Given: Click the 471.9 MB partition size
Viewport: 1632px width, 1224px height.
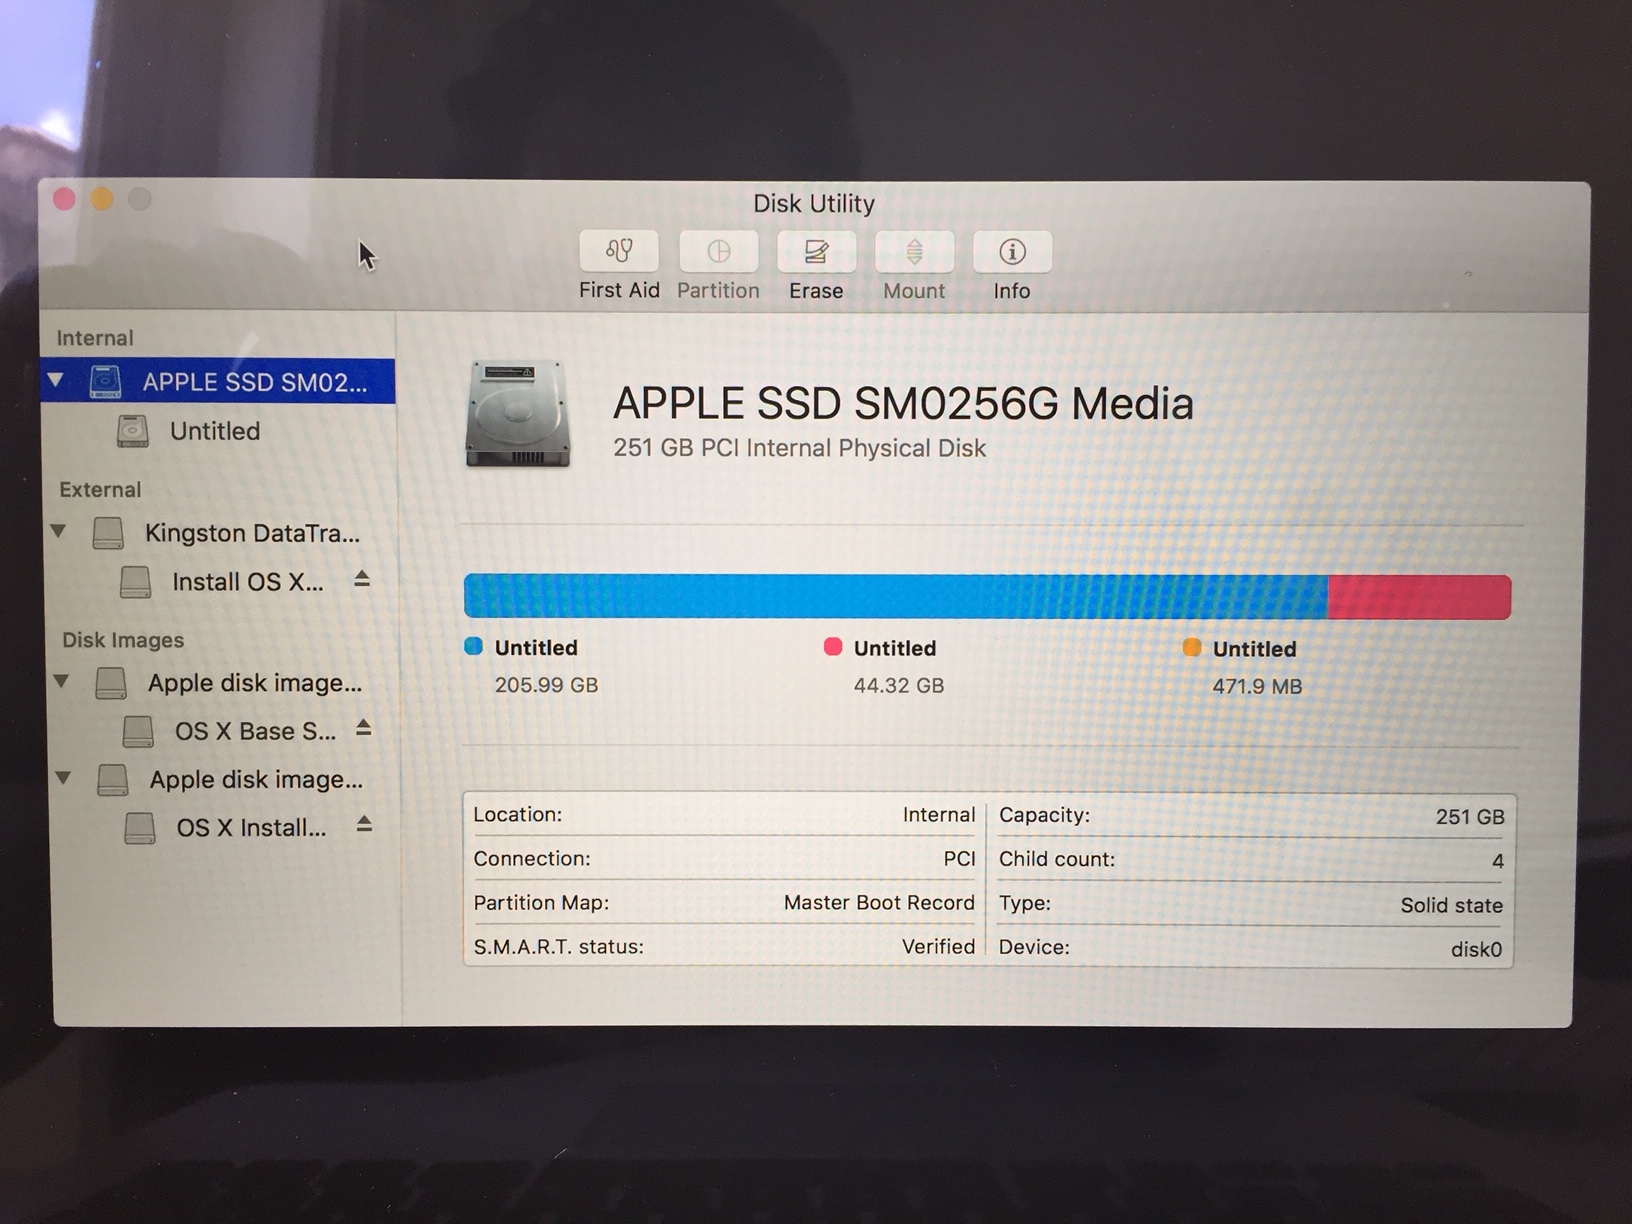Looking at the screenshot, I should click(x=1257, y=687).
